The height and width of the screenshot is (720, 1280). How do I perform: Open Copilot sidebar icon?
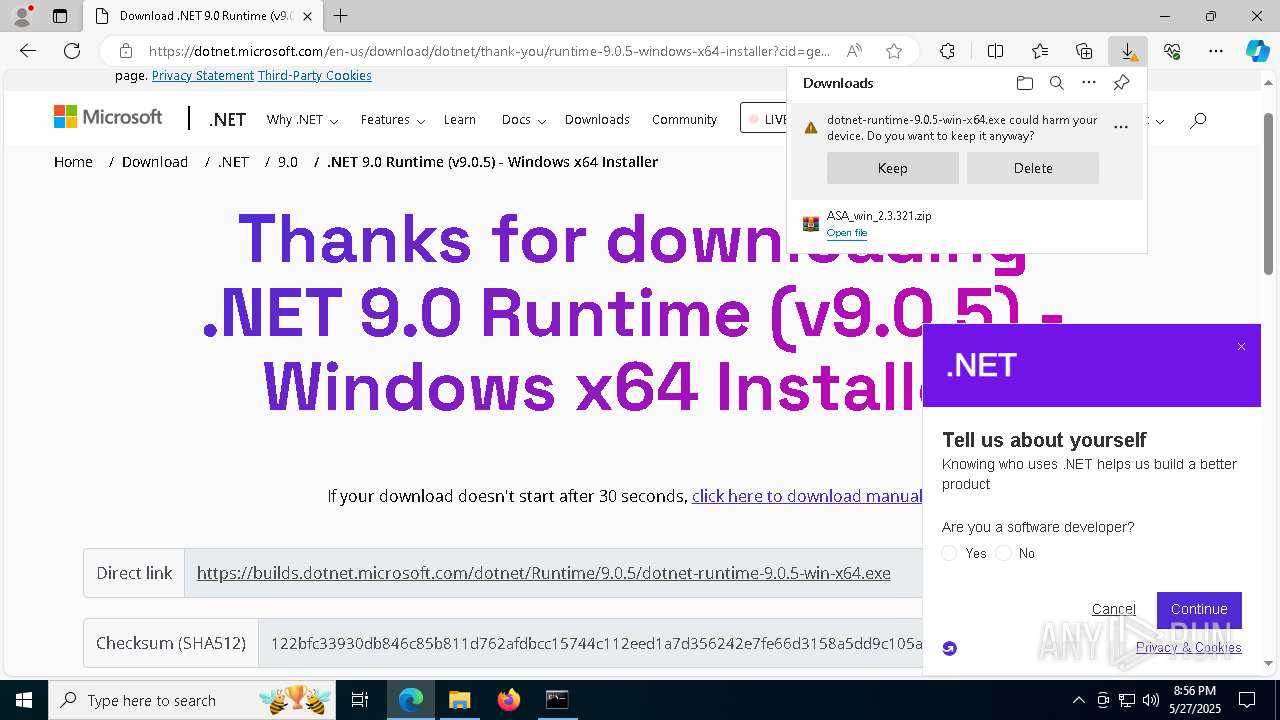pos(1257,51)
